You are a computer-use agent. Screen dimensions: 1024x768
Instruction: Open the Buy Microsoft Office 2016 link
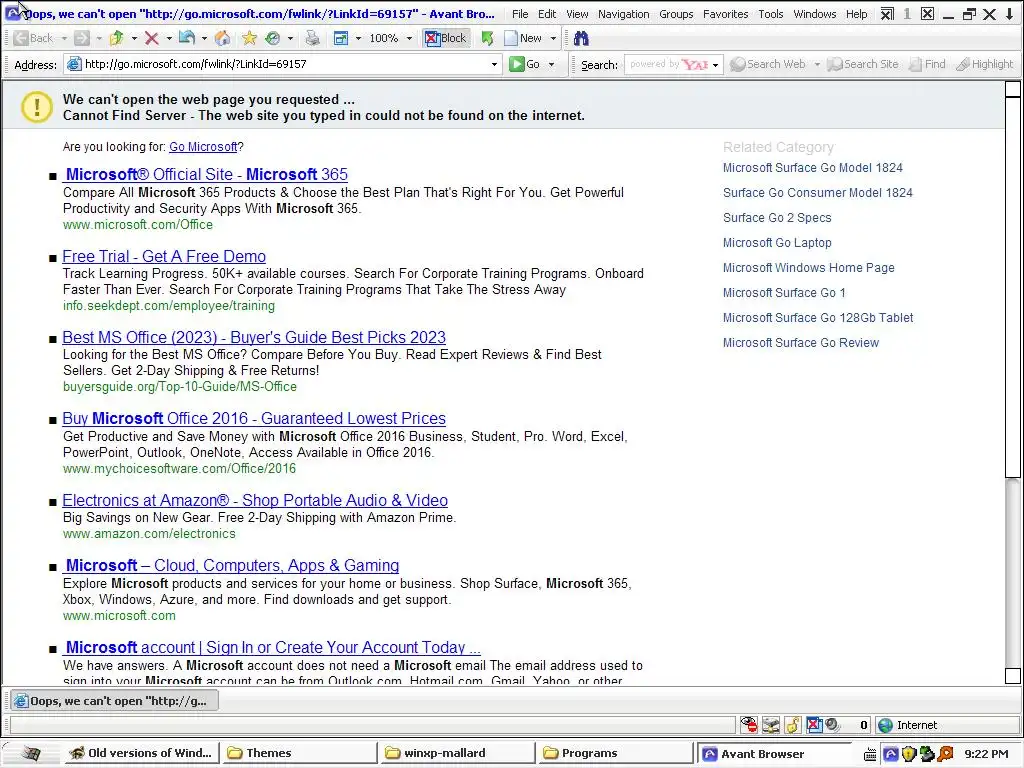coord(254,418)
